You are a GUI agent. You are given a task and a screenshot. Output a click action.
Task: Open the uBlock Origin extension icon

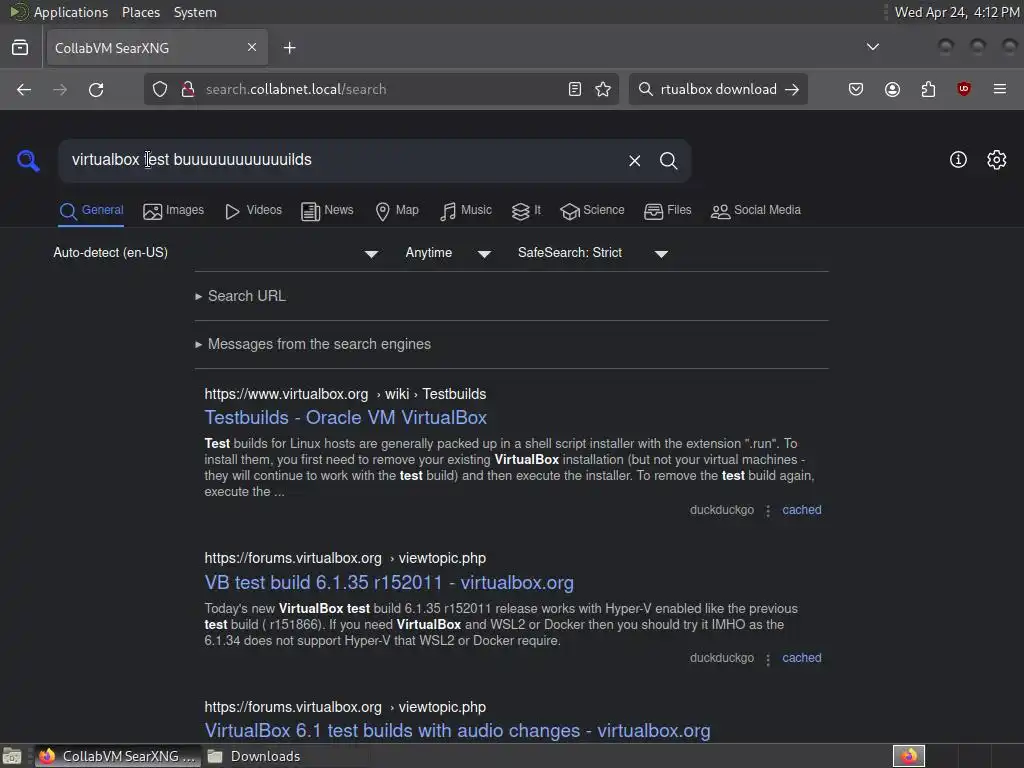tap(964, 89)
